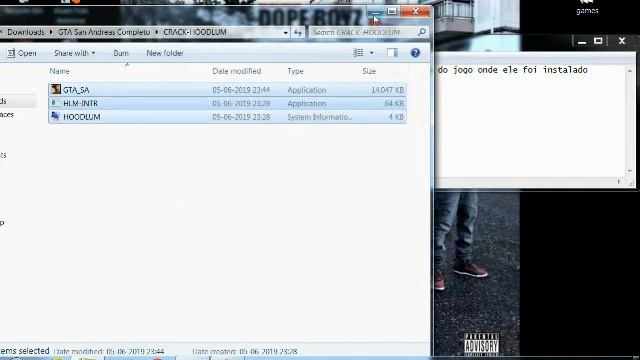The width and height of the screenshot is (640, 360).
Task: Click the HLM-INTR file name
Action: click(81, 103)
